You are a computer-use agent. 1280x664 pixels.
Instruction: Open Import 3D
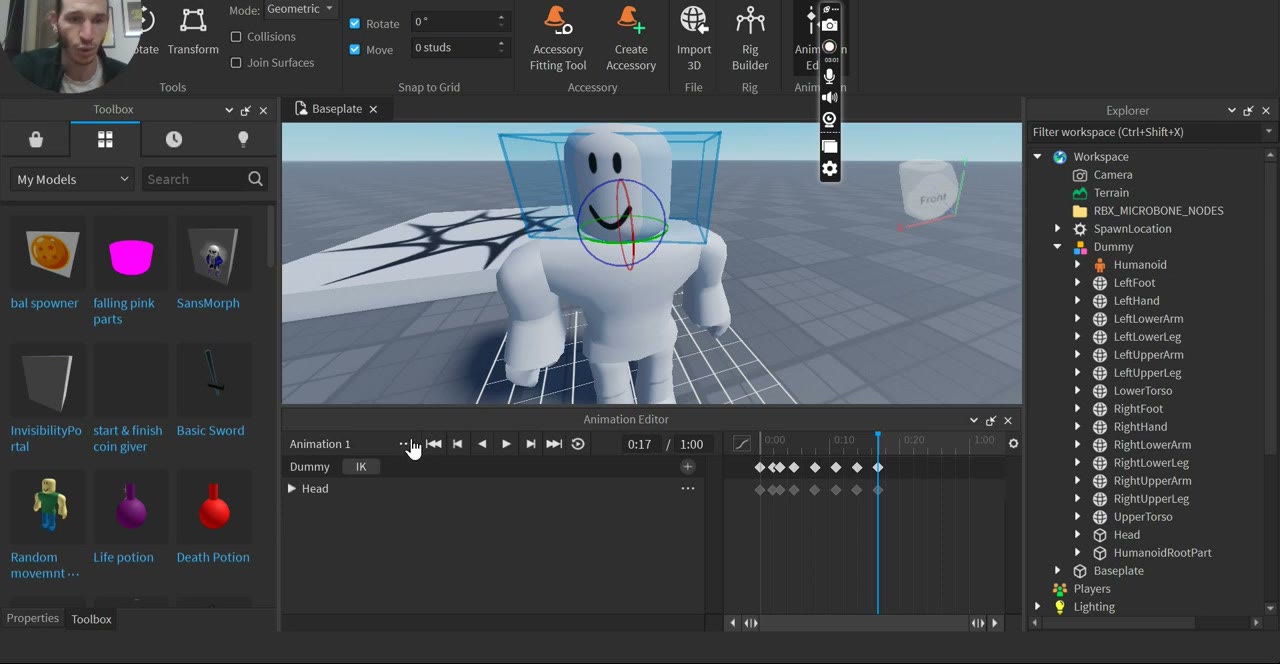[694, 38]
